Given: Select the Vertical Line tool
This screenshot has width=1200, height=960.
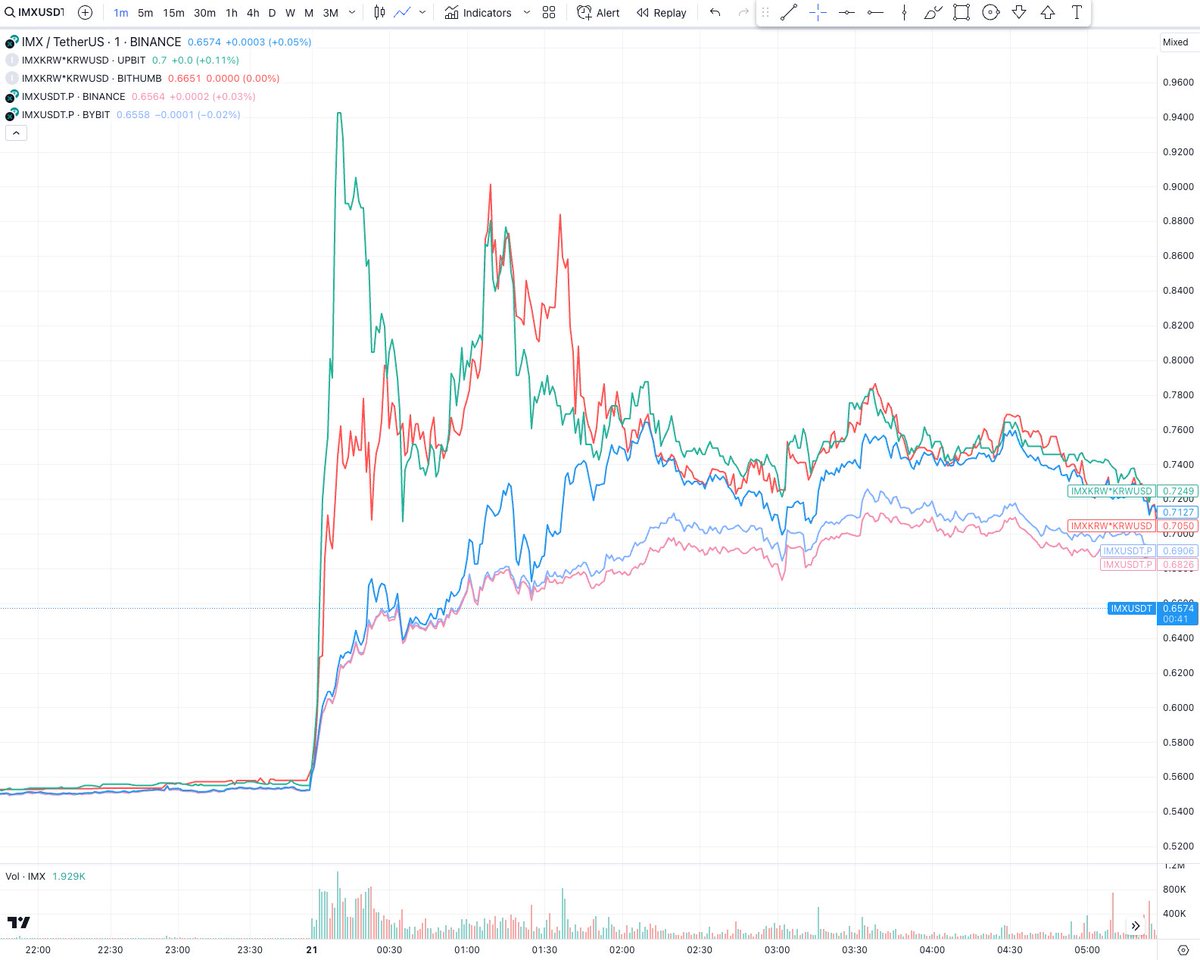Looking at the screenshot, I should (904, 13).
